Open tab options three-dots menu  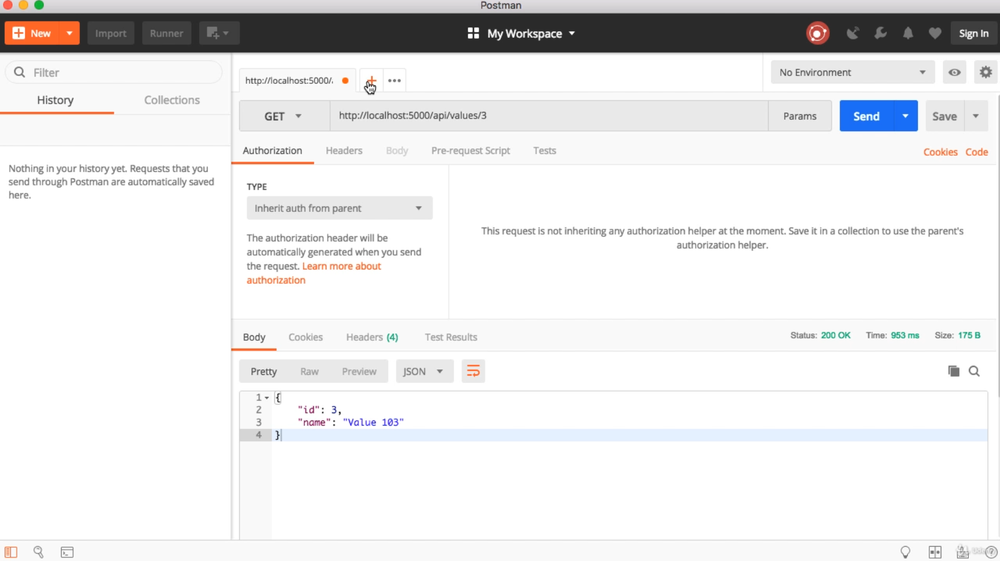394,80
